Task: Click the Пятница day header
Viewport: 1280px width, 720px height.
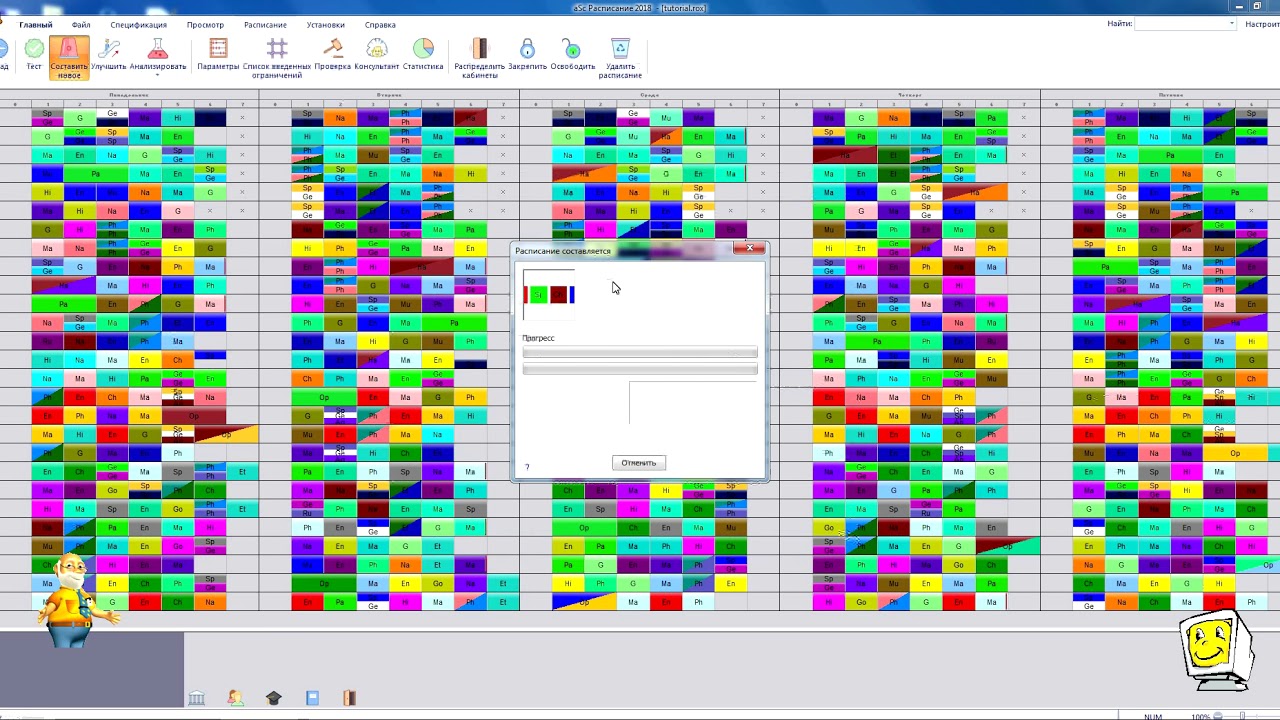Action: coord(1170,95)
